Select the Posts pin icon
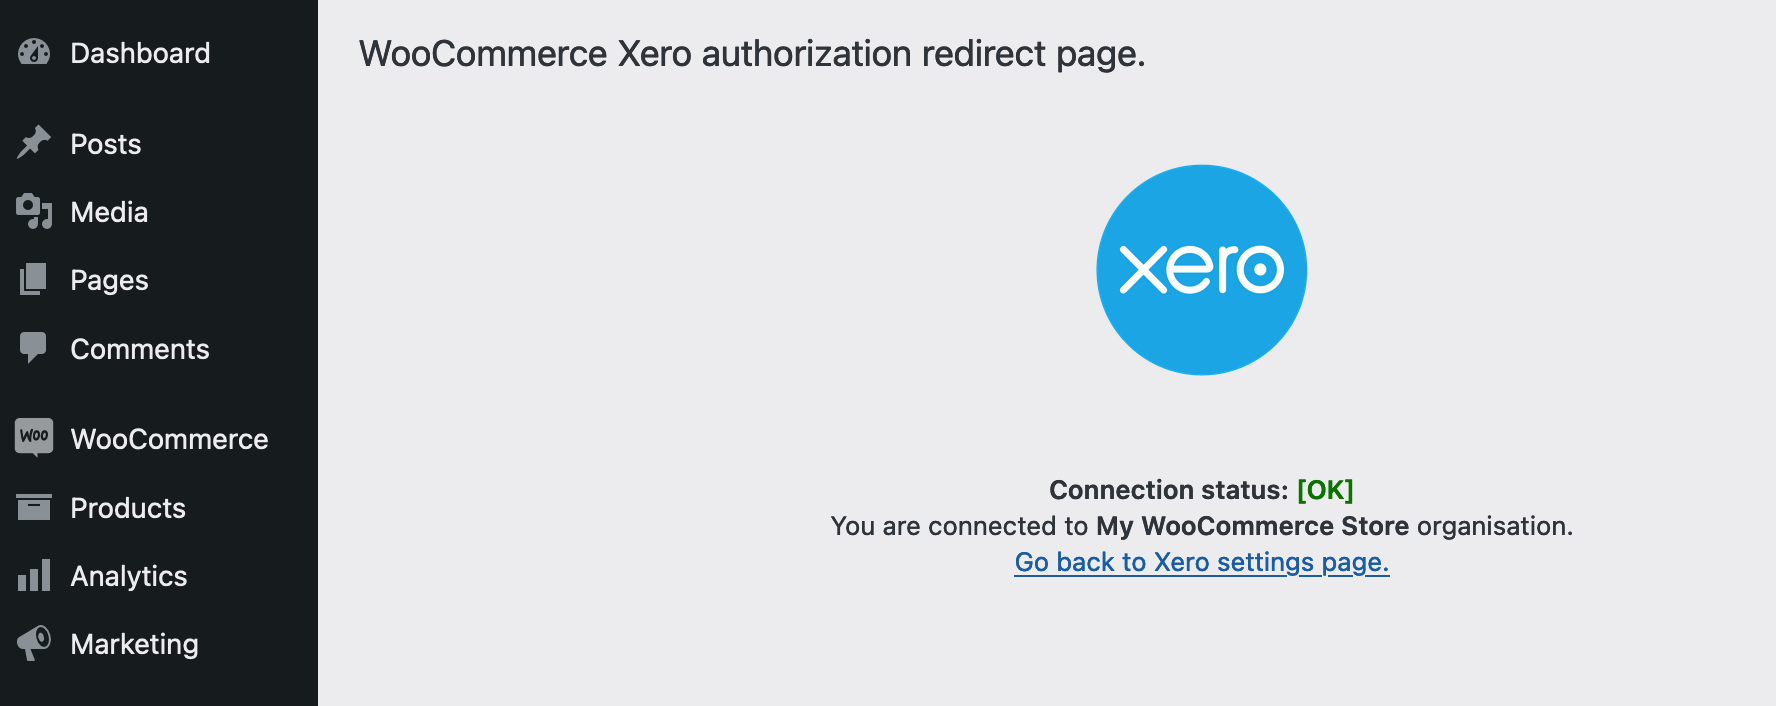The width and height of the screenshot is (1776, 706). (x=34, y=143)
